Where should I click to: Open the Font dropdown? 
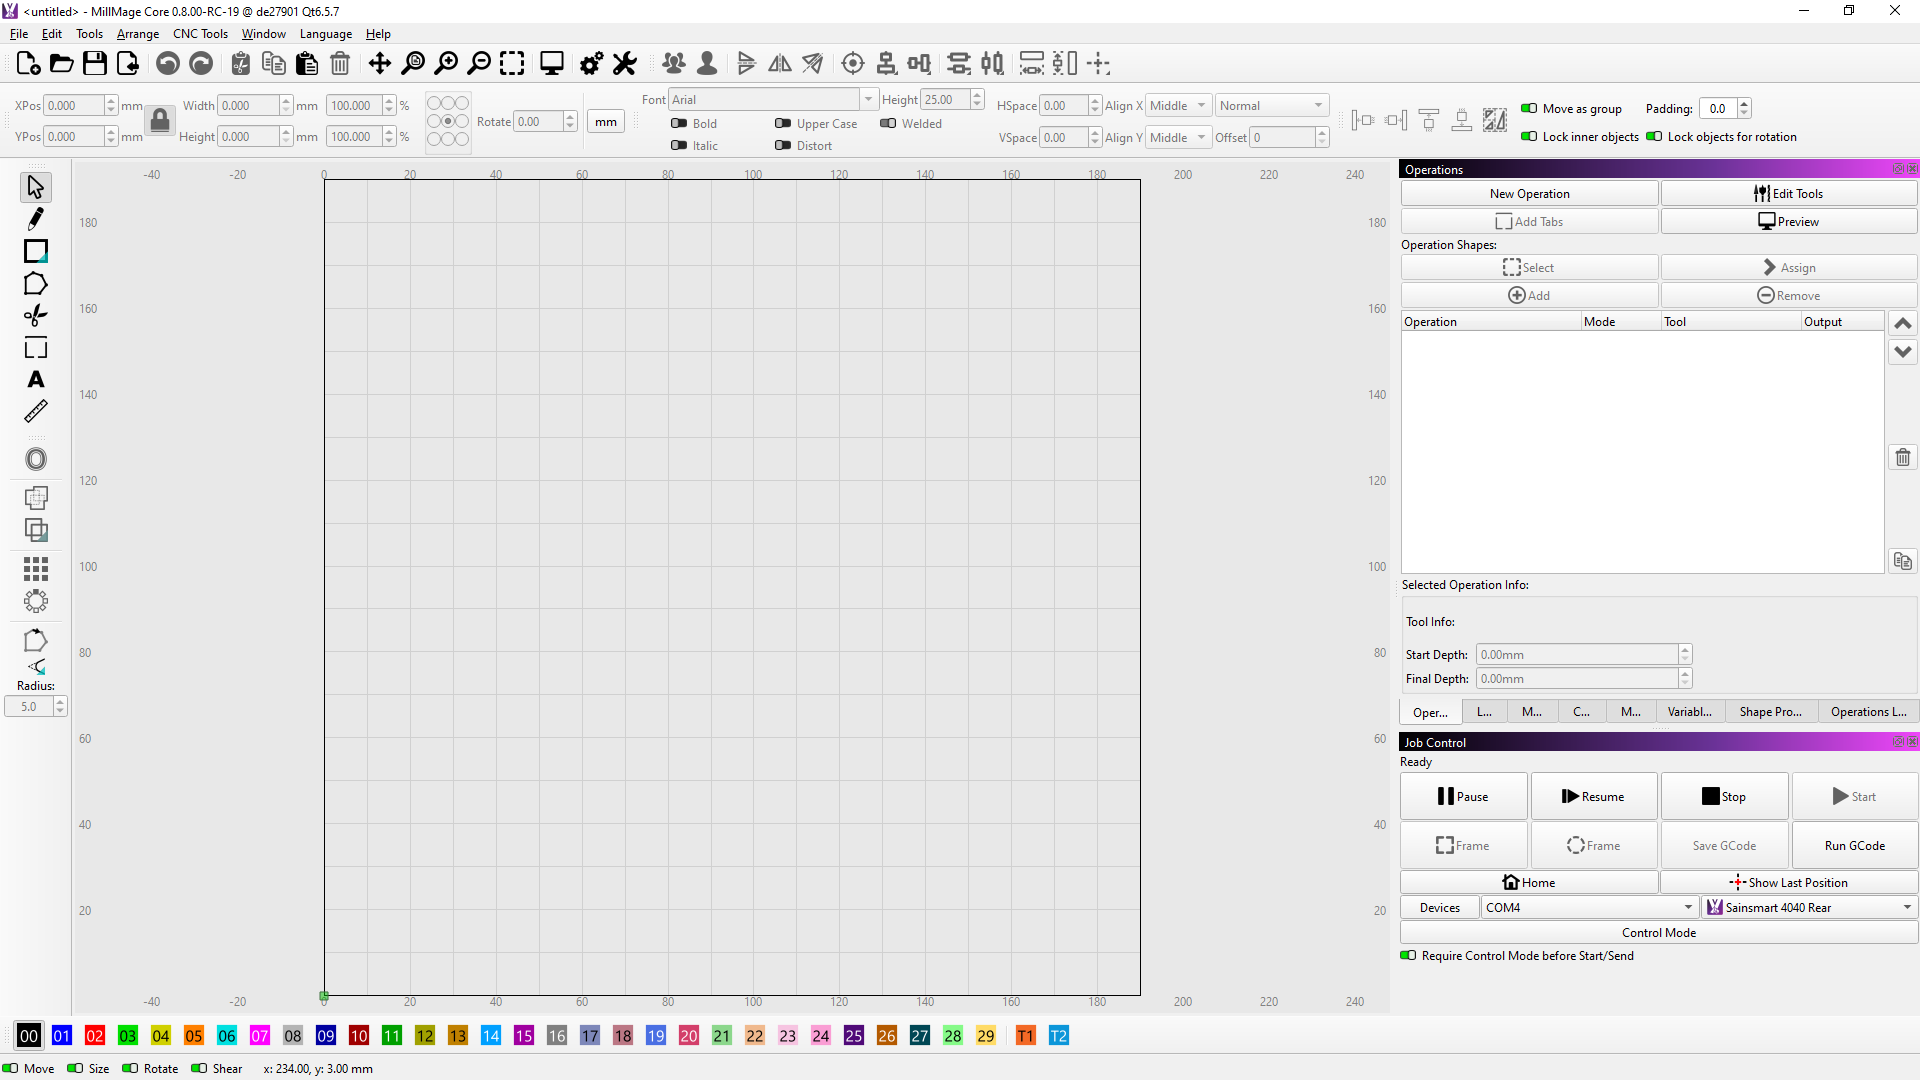click(868, 99)
